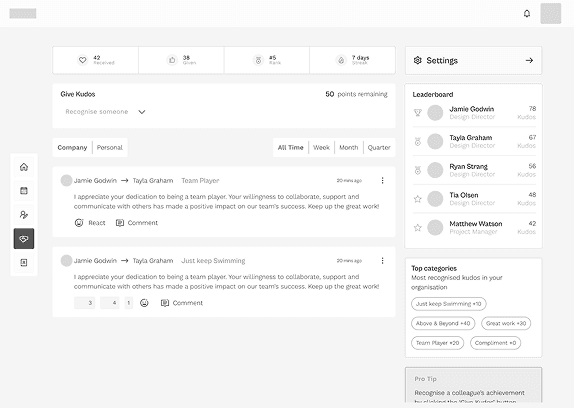
Task: Open the user profile avatar top right
Action: click(x=551, y=14)
